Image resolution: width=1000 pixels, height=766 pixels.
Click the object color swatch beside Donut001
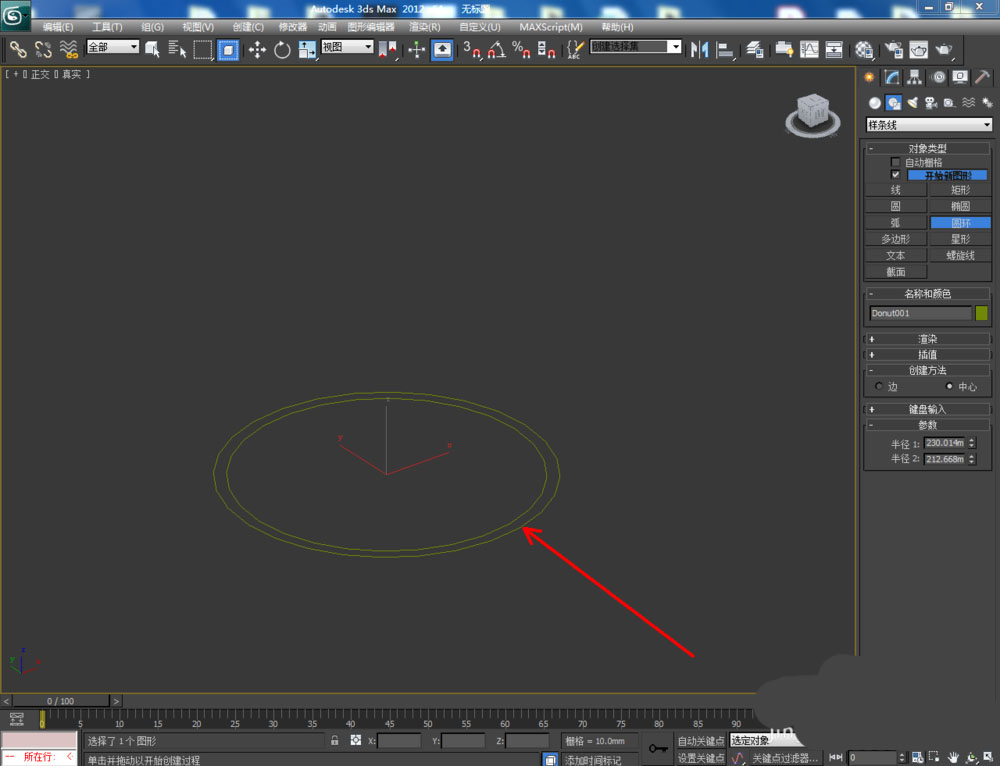pyautogui.click(x=981, y=313)
